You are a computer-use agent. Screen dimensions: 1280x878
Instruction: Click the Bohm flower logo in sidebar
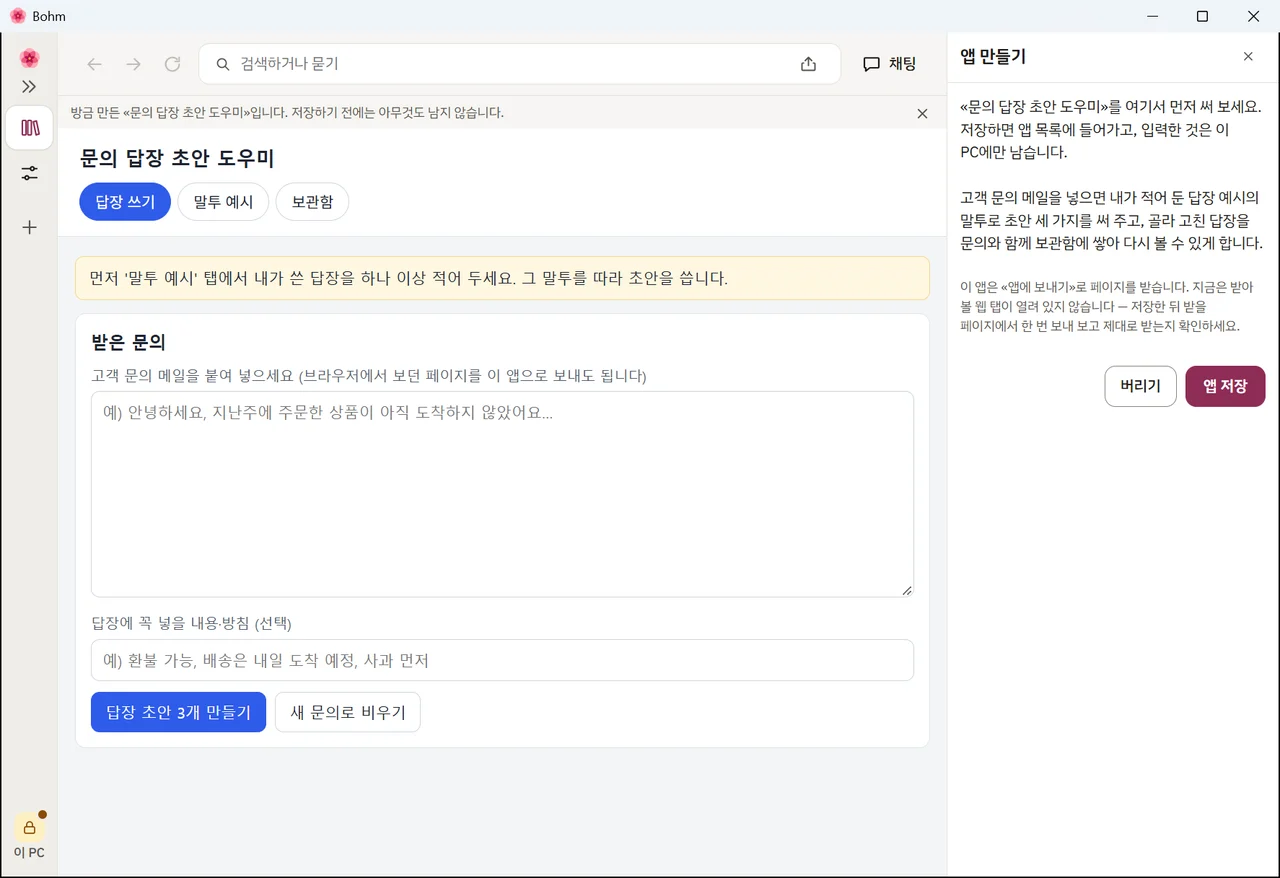(29, 58)
